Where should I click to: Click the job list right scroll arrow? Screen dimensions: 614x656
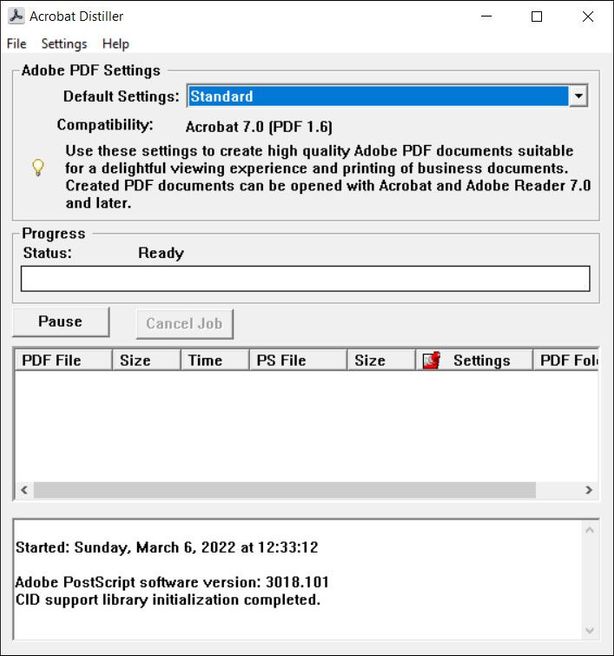click(589, 490)
